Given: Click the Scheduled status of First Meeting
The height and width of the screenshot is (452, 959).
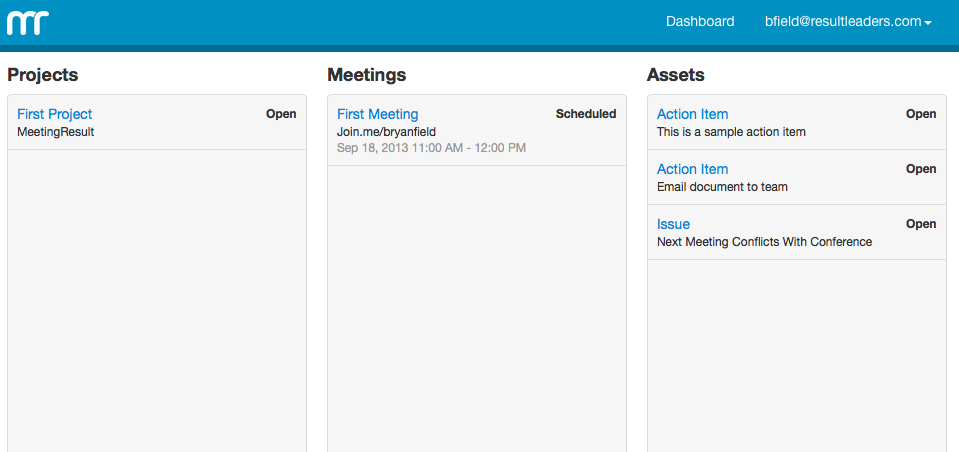Looking at the screenshot, I should 586,114.
